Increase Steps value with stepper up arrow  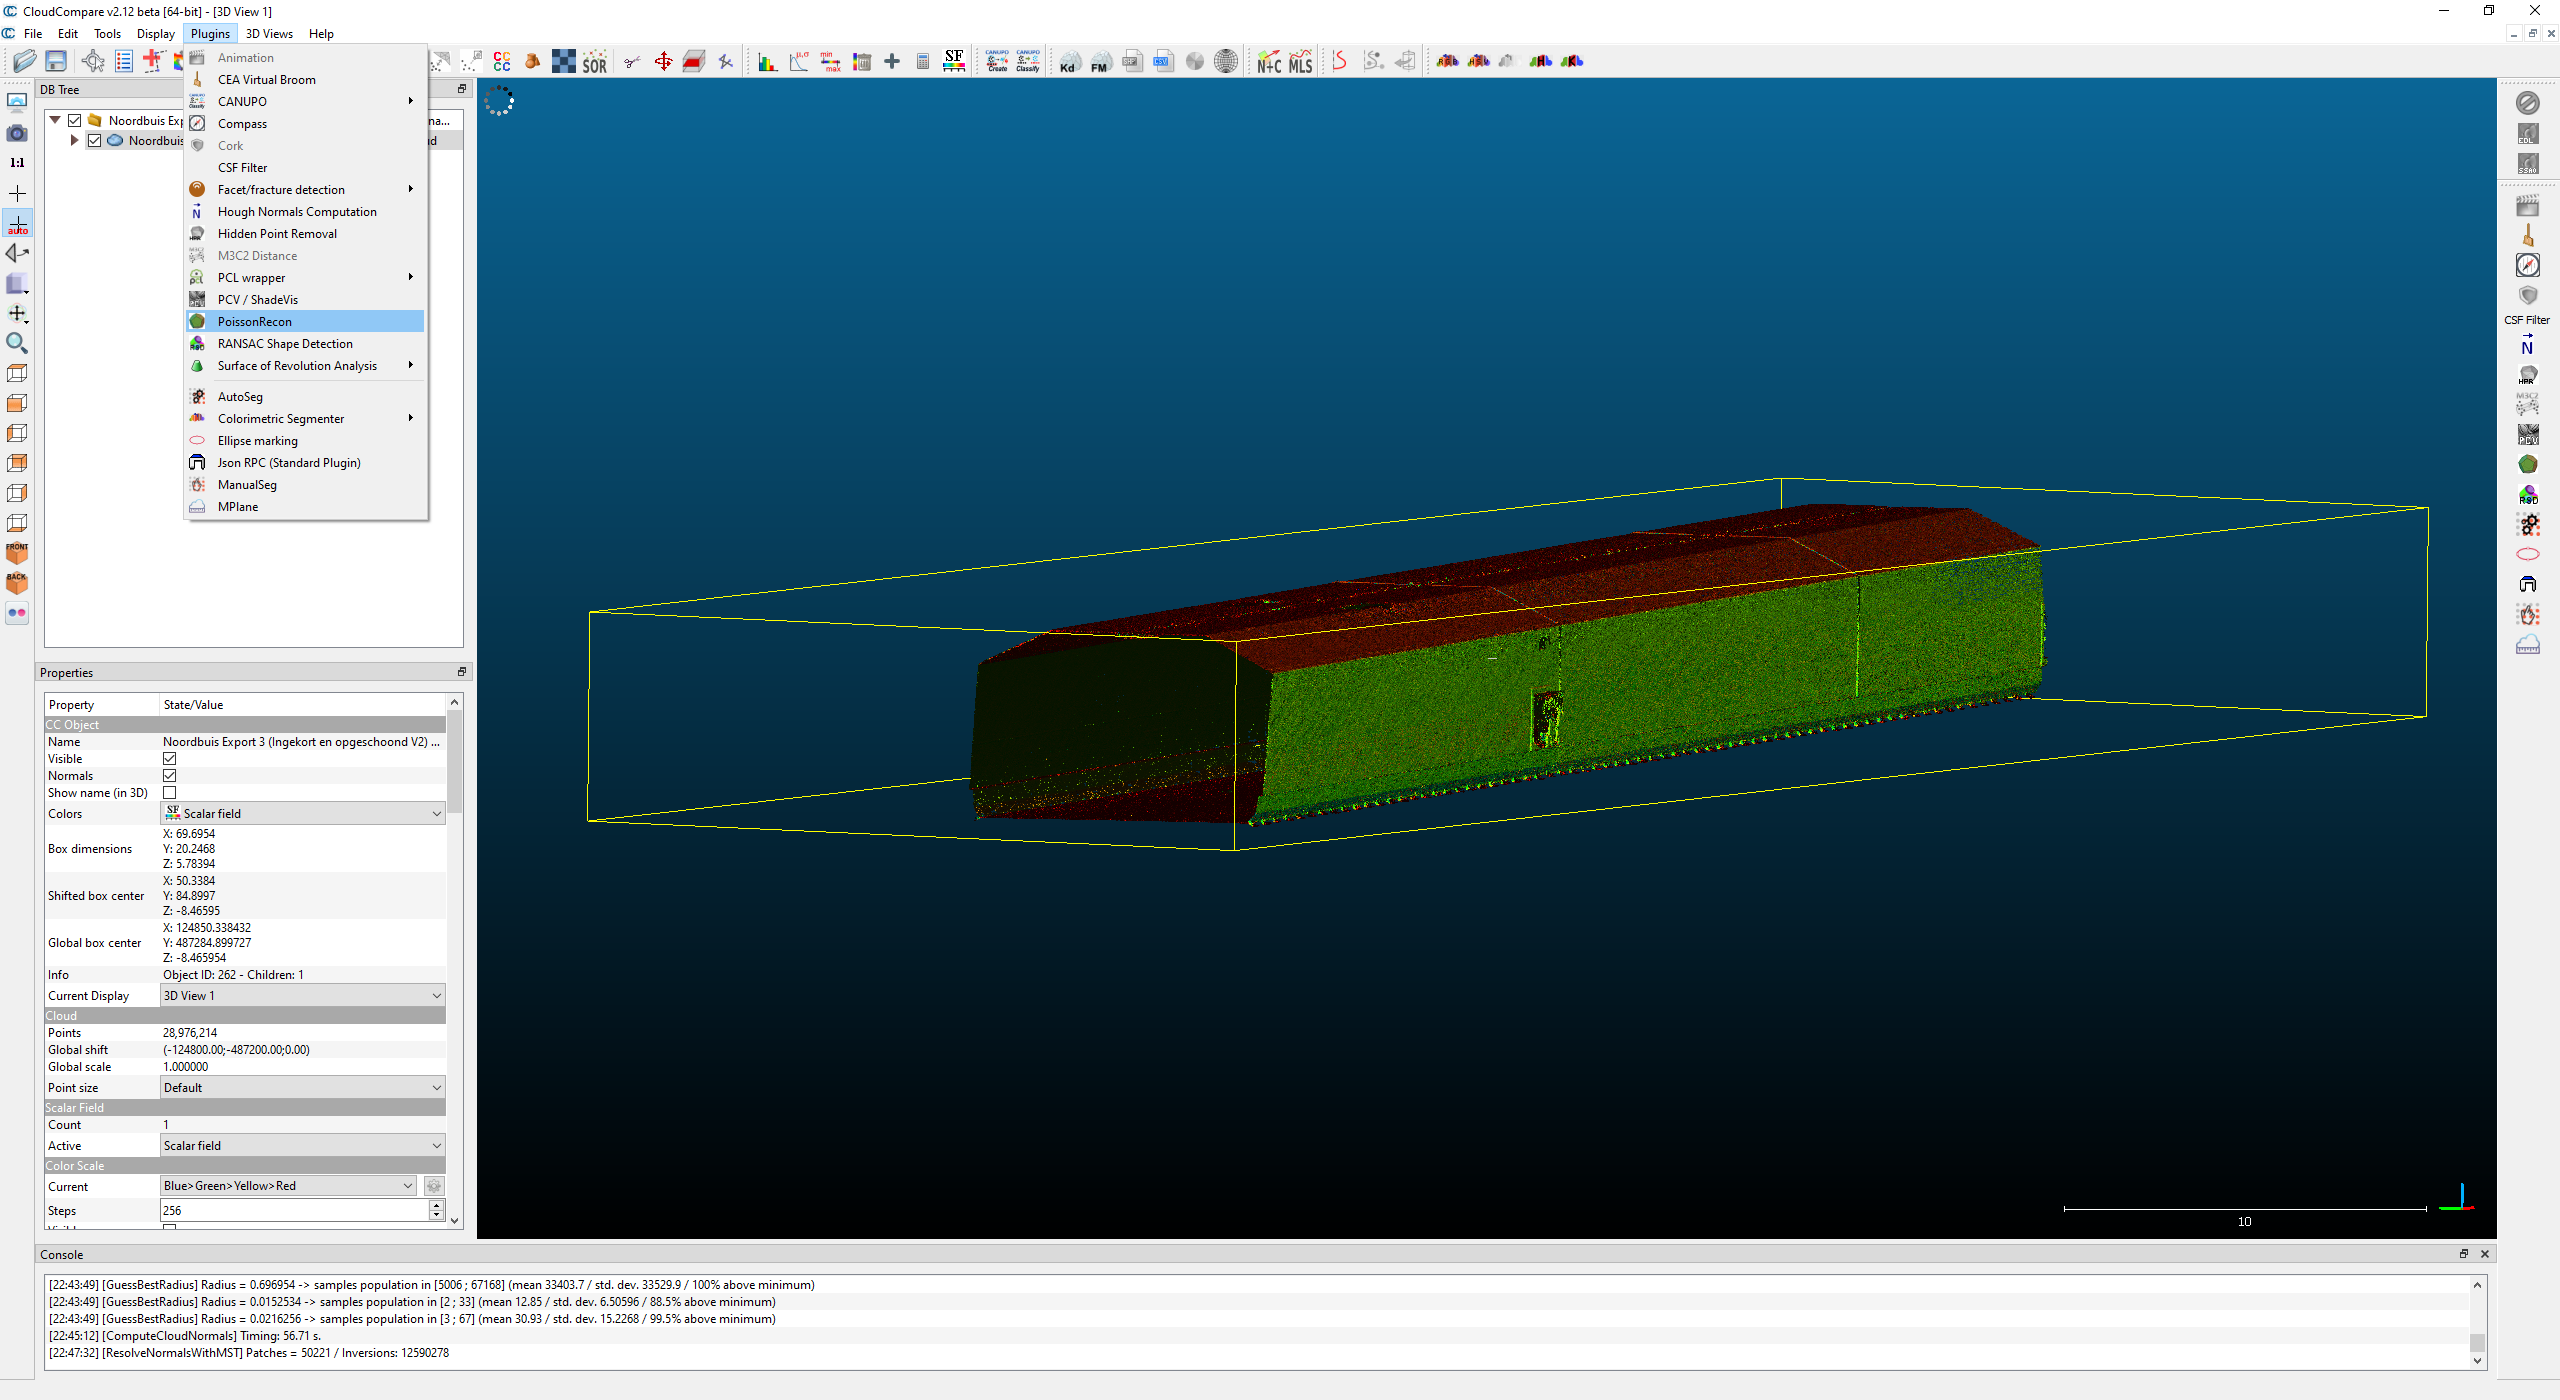pyautogui.click(x=437, y=1205)
